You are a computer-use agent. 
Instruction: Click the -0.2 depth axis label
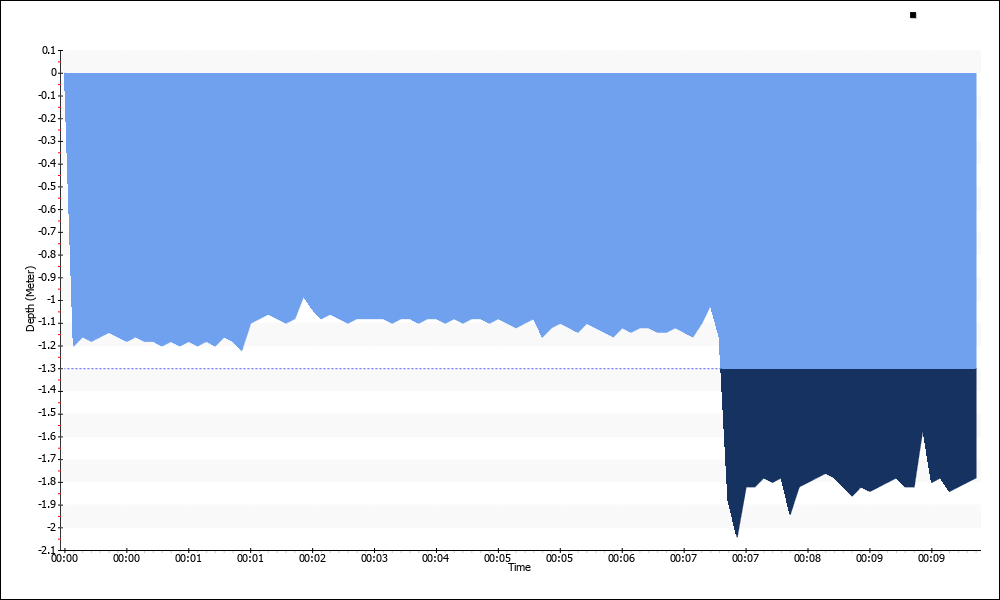[47, 118]
